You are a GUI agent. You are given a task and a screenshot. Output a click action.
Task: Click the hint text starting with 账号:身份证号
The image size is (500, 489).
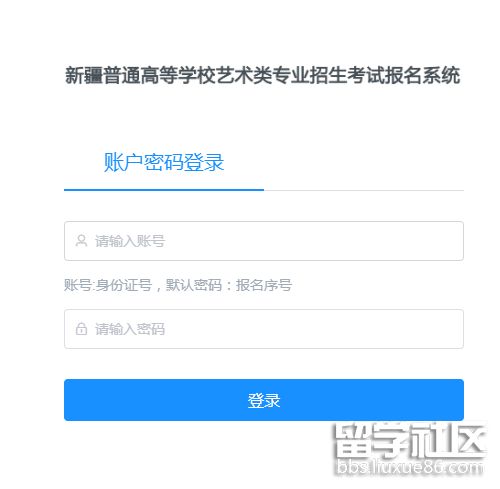point(178,285)
